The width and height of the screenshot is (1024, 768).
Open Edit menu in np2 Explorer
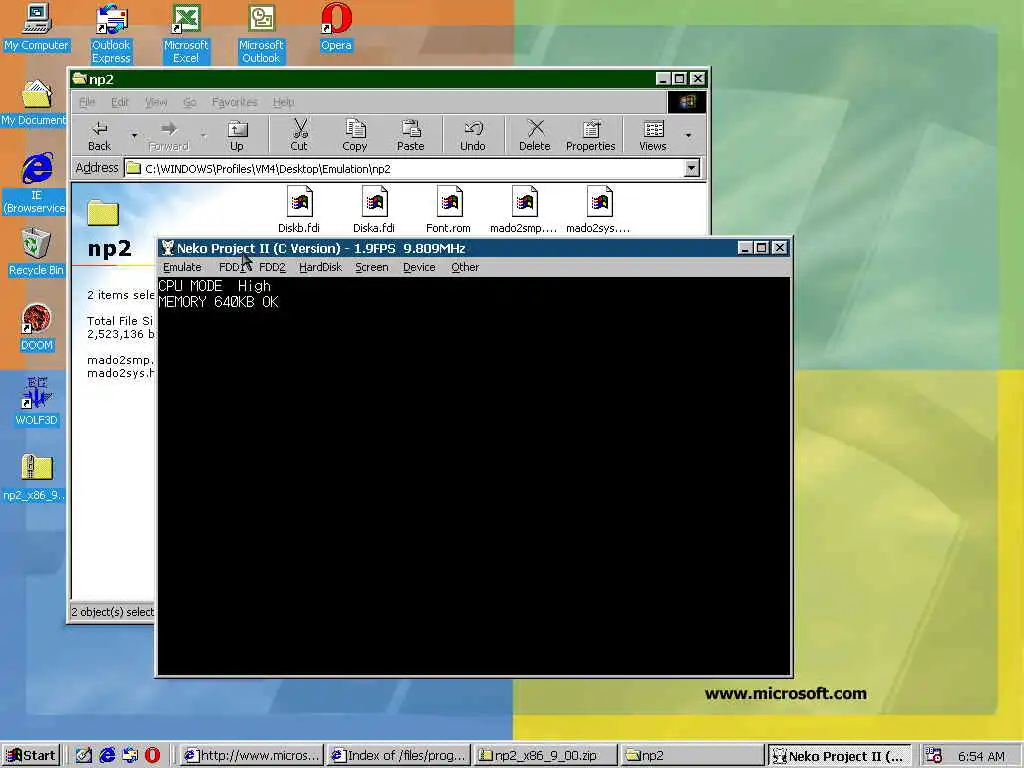pos(120,102)
